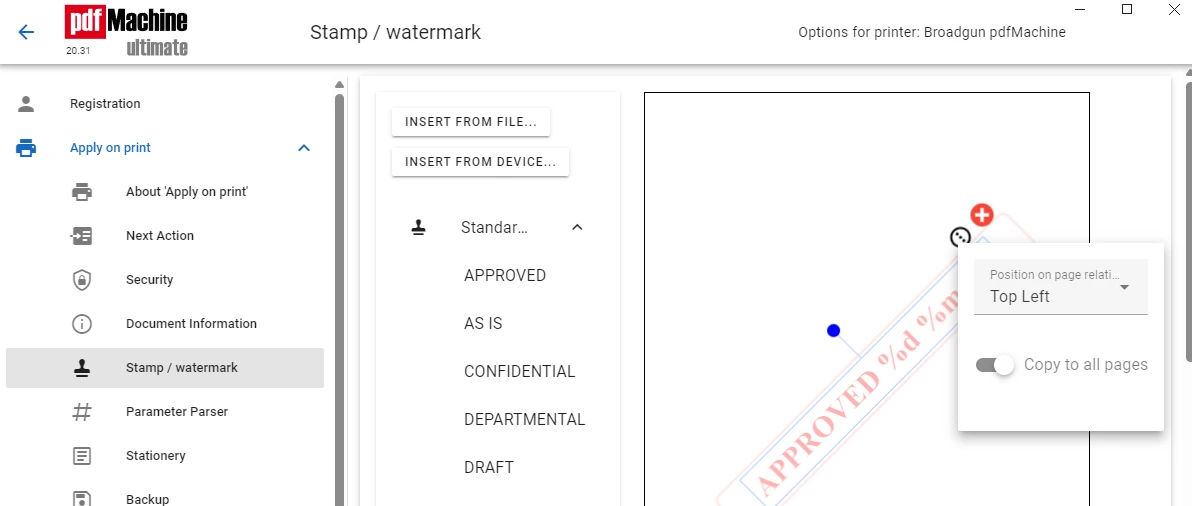1192x506 pixels.
Task: Click the blue rotation handle dot
Action: coord(833,330)
